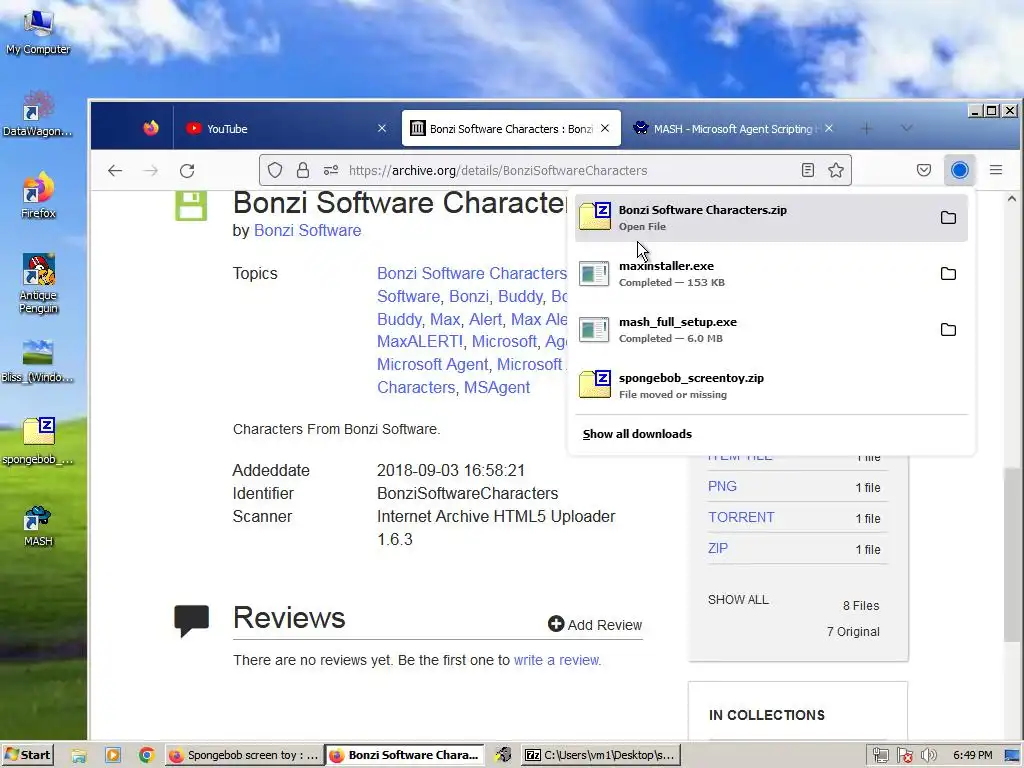1024x768 pixels.
Task: Expand the list all tabs dropdown
Action: (906, 129)
